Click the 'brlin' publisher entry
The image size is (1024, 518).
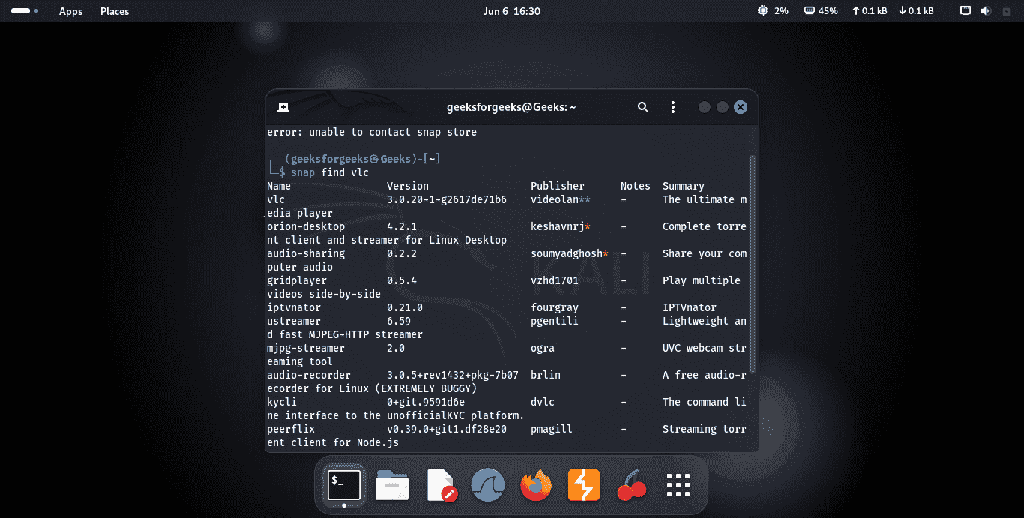coord(545,375)
